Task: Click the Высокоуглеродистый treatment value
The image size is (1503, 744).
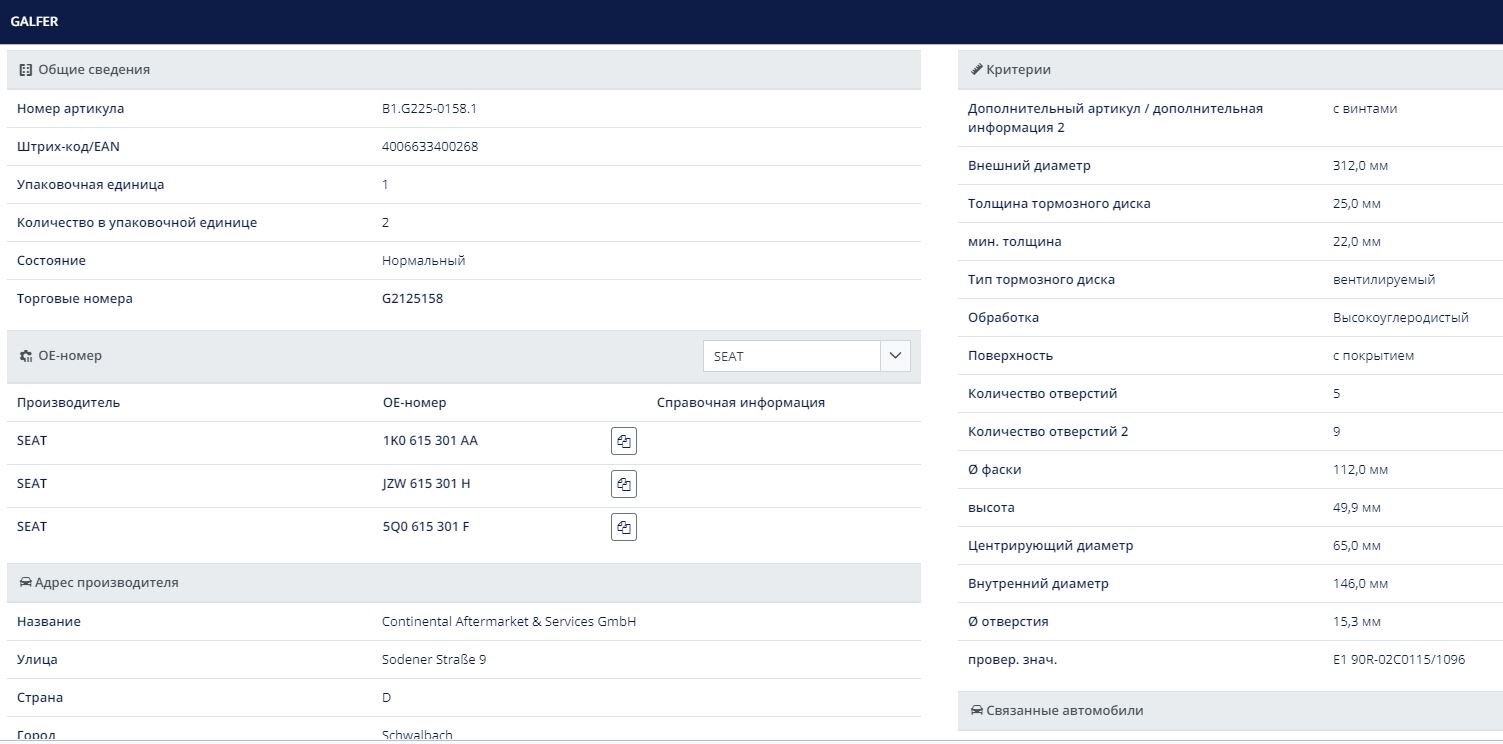Action: [1401, 317]
